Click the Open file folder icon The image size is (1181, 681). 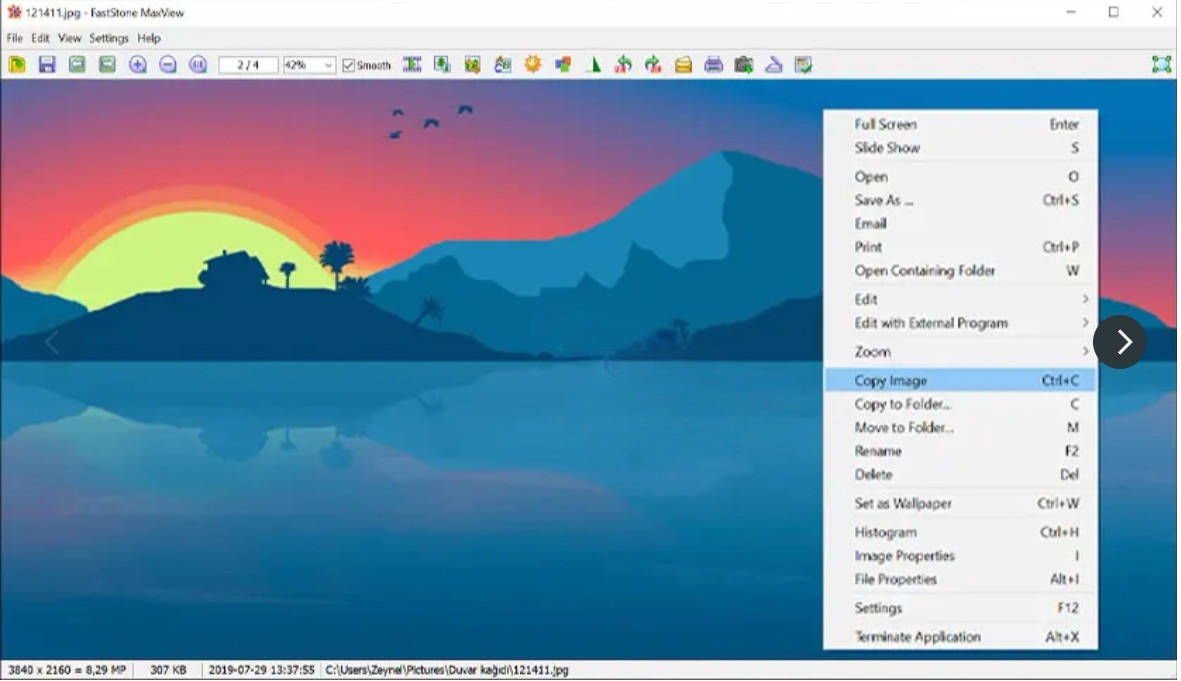tap(17, 65)
